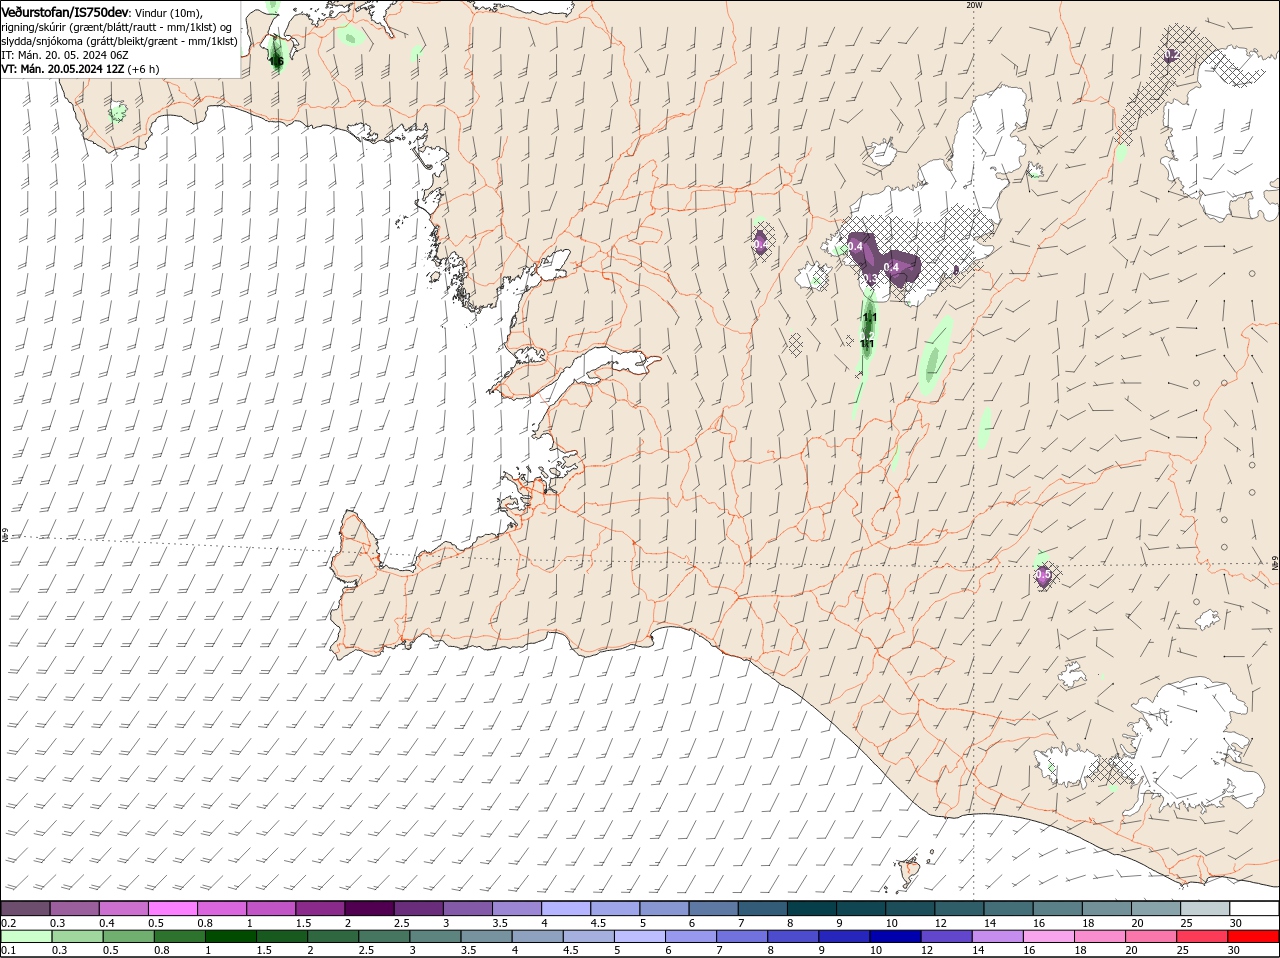Pick lower legend swatch between 3 and 3.5

pyautogui.click(x=436, y=936)
